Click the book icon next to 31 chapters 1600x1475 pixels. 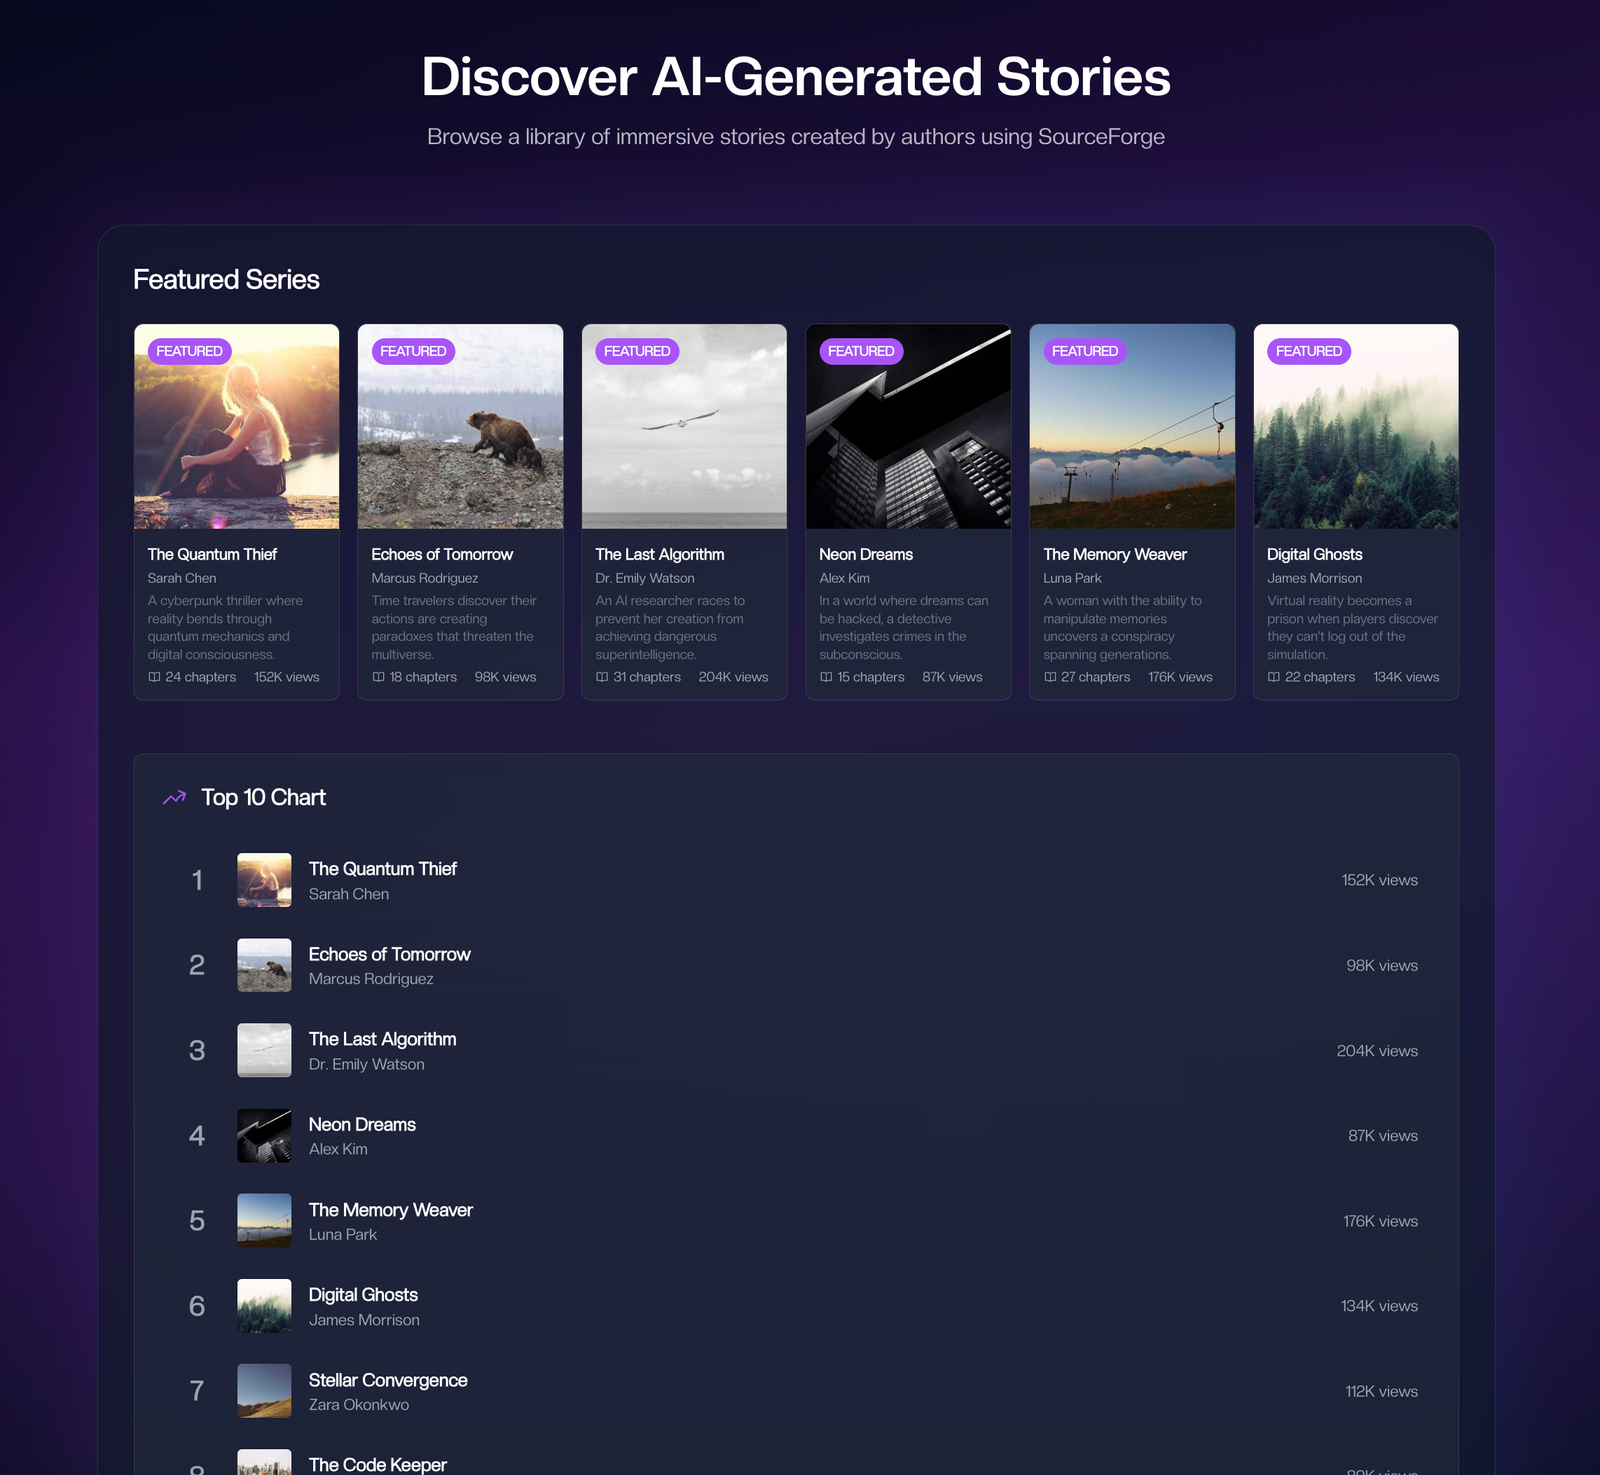602,677
